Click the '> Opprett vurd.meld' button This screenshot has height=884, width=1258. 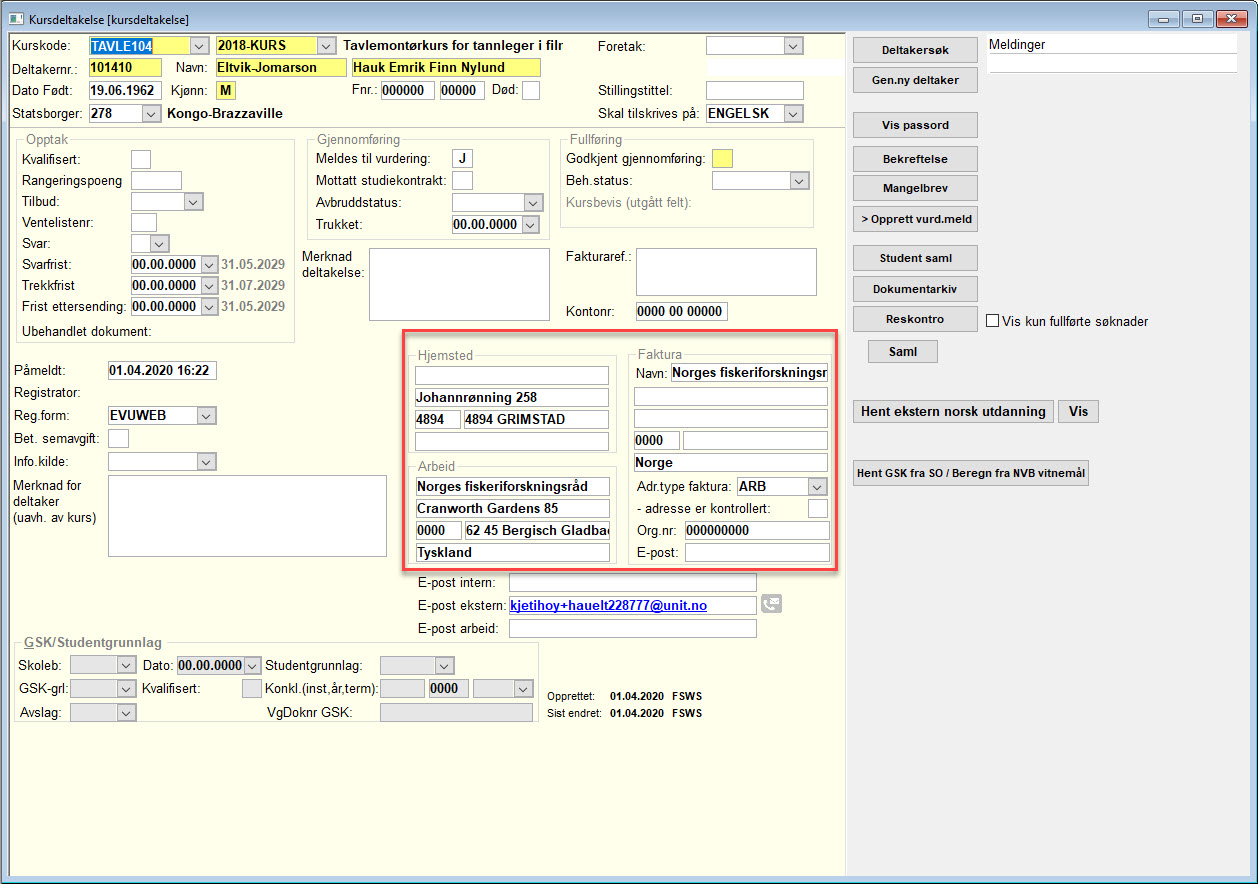pos(915,219)
